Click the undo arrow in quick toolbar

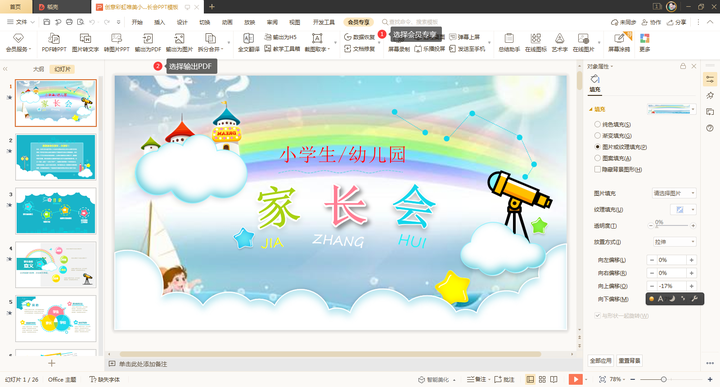pyautogui.click(x=92, y=22)
